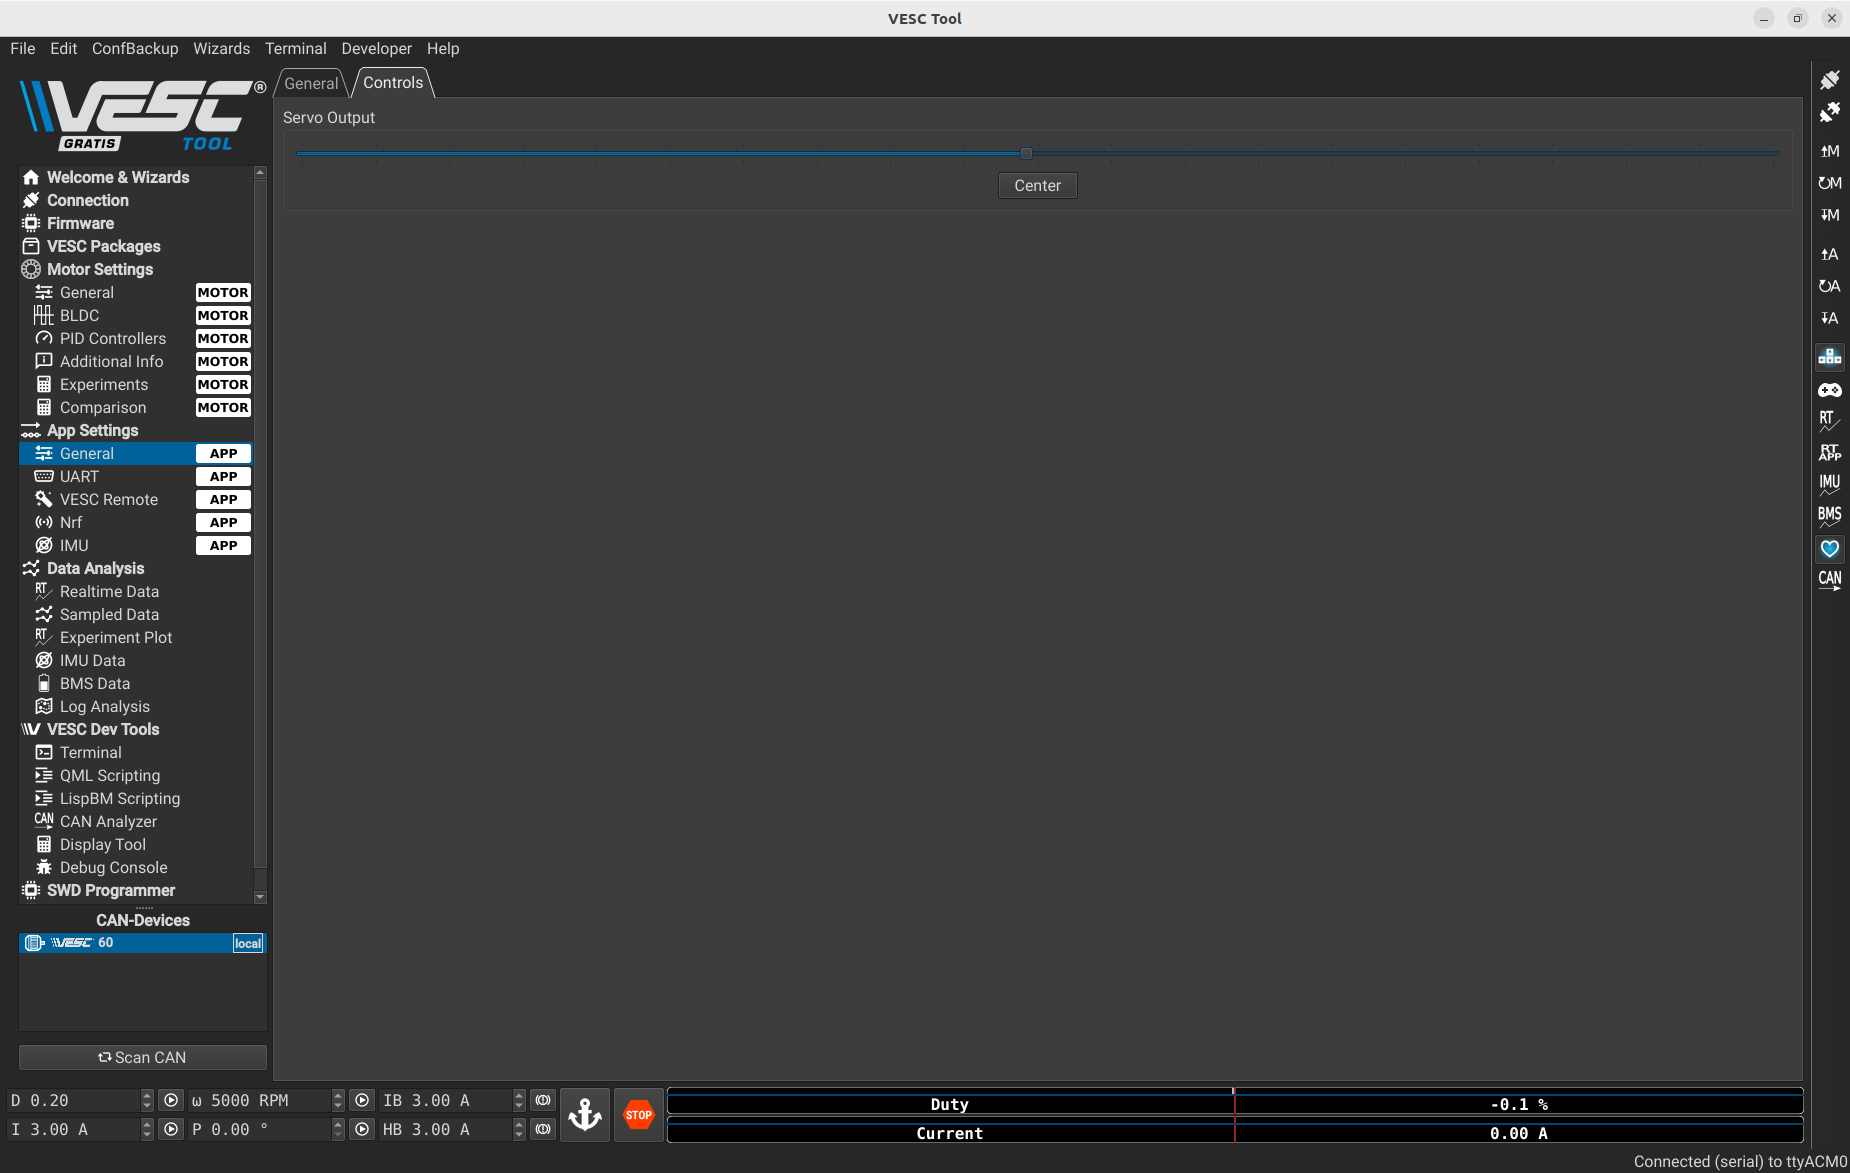1850x1173 pixels.
Task: Select the Controls tab
Action: point(393,82)
